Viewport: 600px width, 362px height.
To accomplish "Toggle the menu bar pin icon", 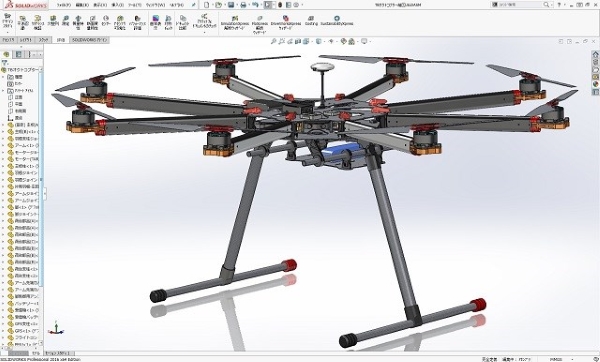I will coord(194,5).
